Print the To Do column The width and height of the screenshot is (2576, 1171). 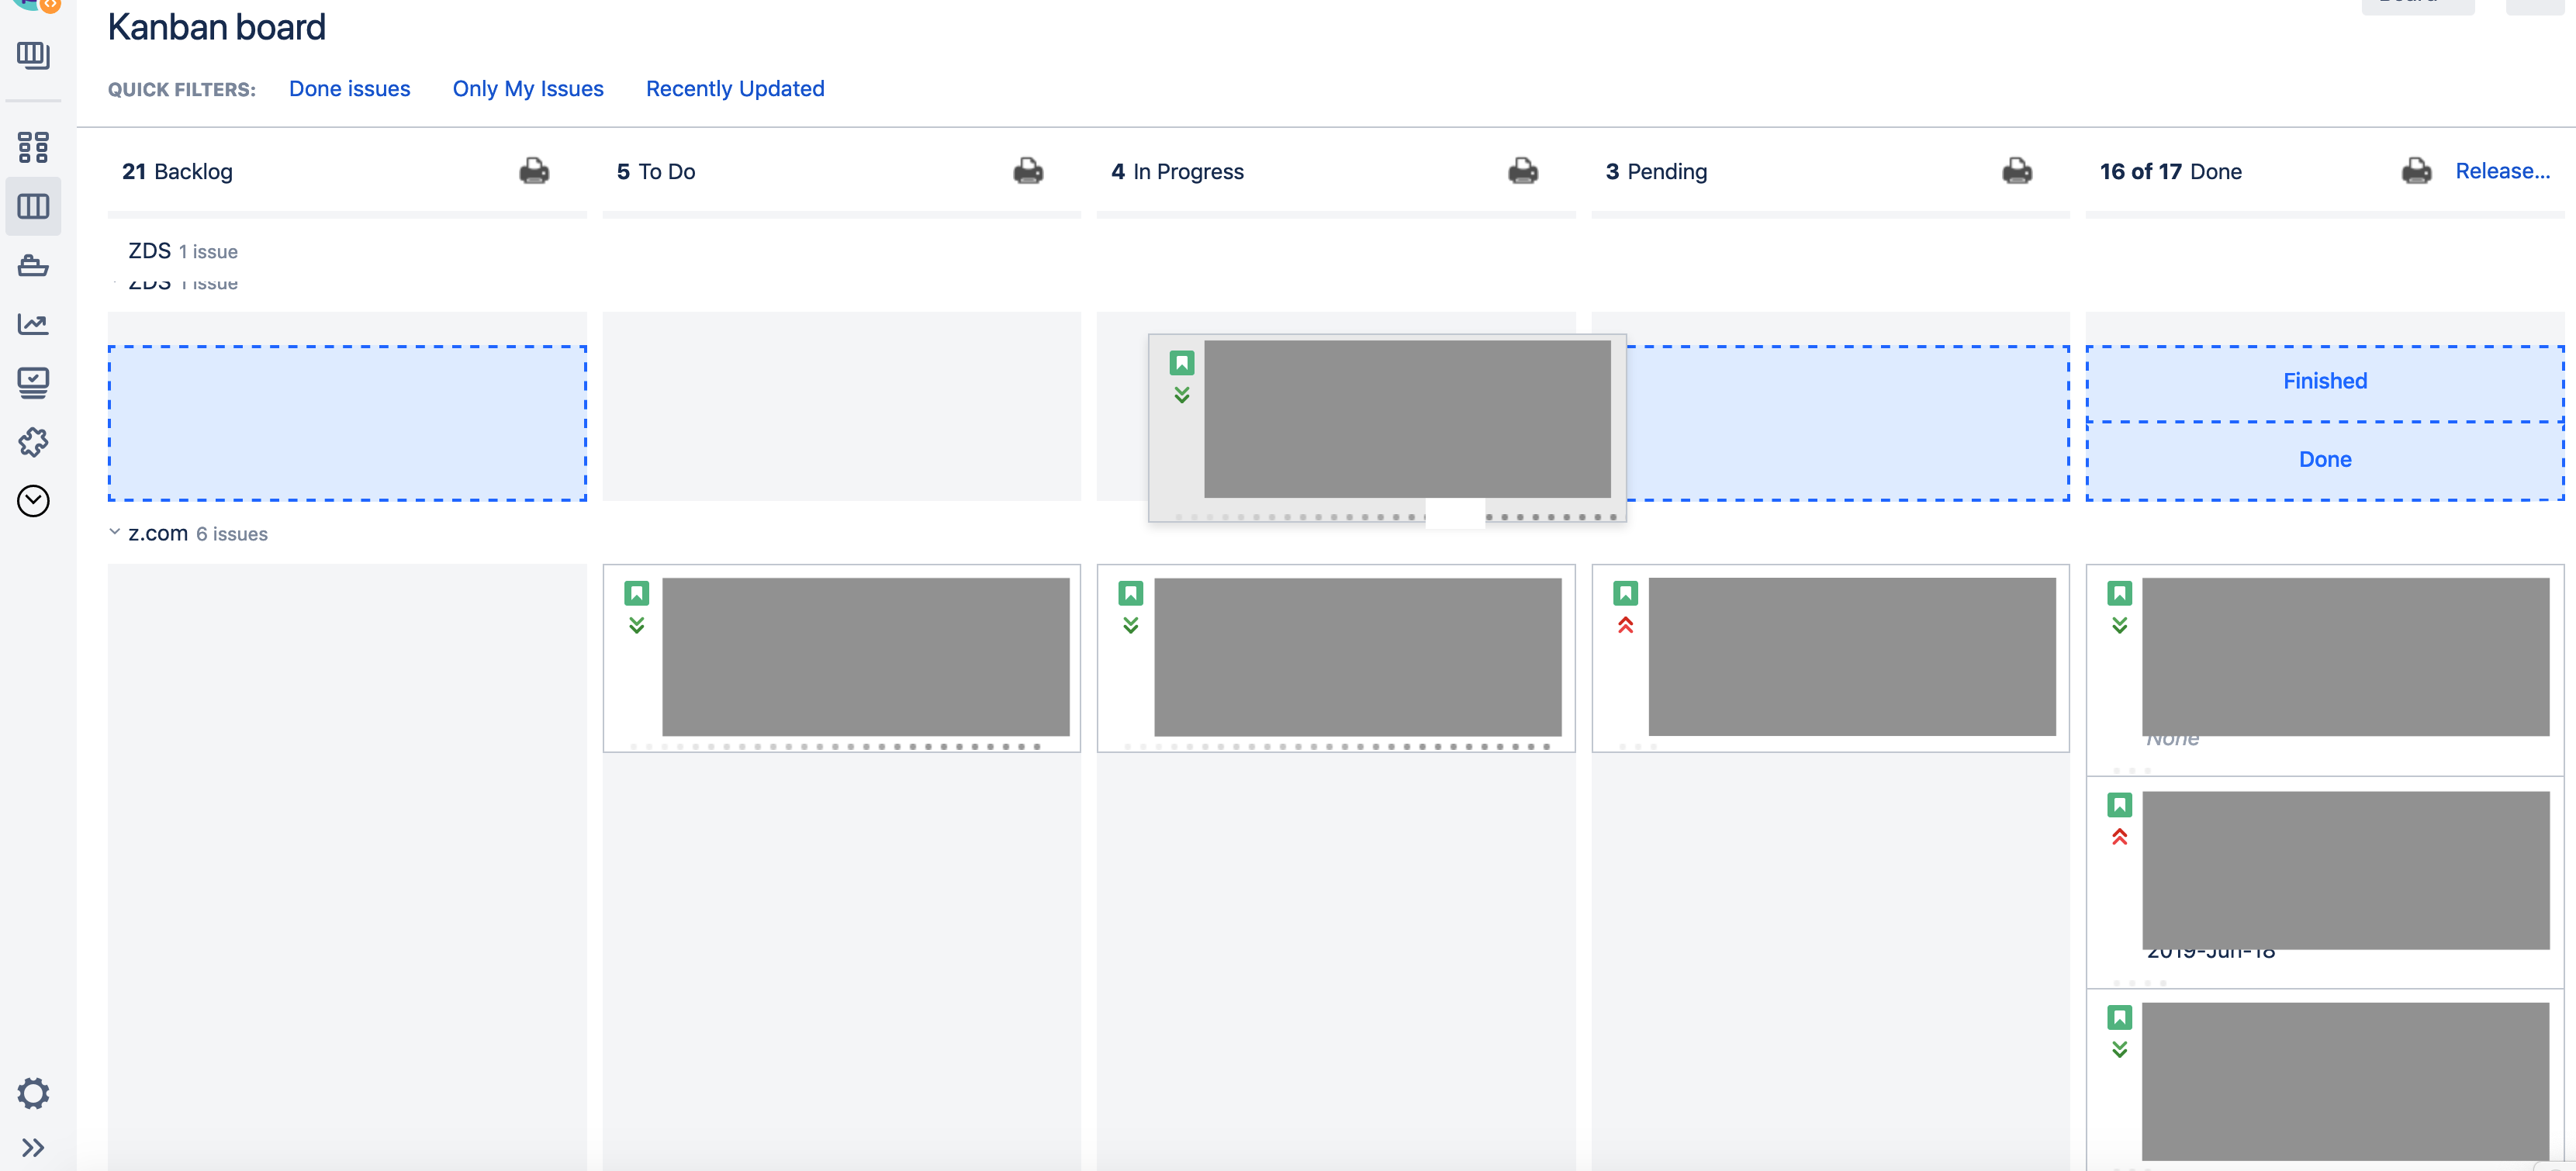(1028, 171)
